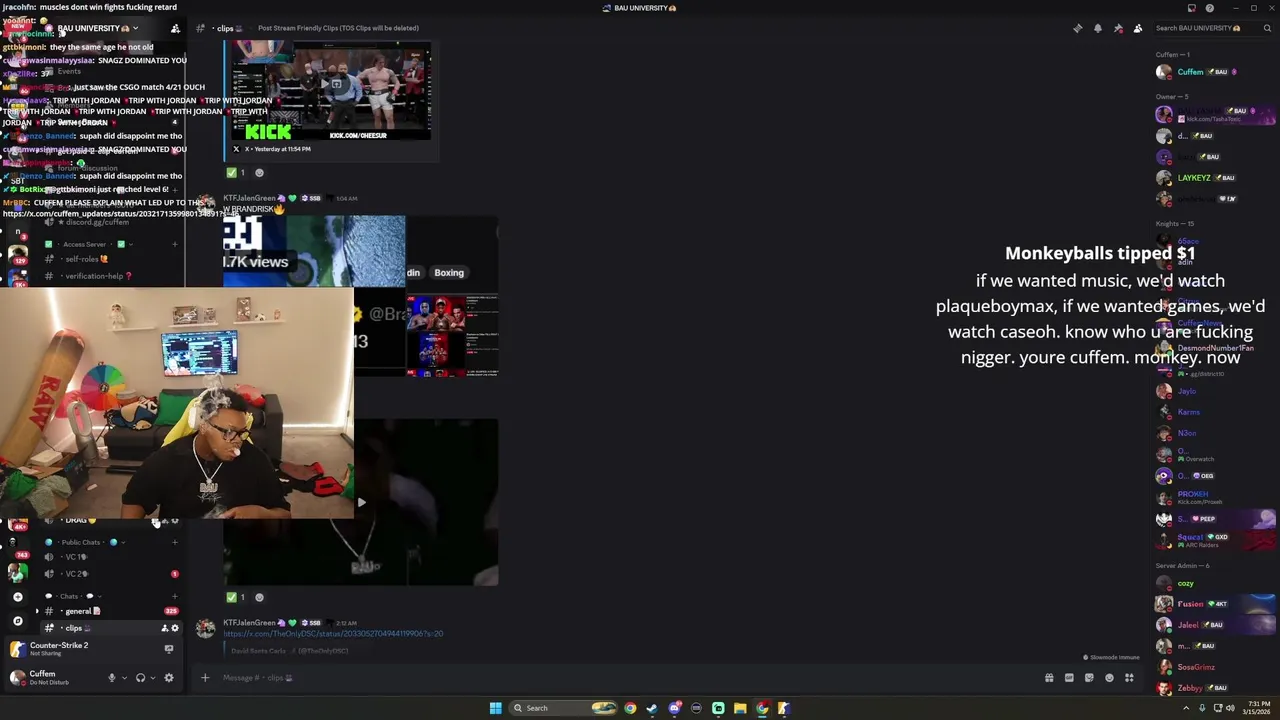Toggle checkmark reaction under Kick clip
This screenshot has height=720, width=1280.
236,173
